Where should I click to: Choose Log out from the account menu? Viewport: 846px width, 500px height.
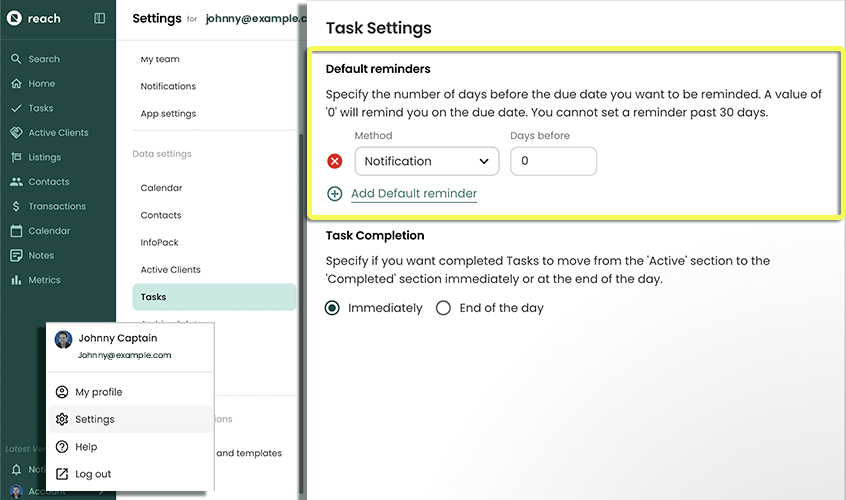[x=93, y=474]
